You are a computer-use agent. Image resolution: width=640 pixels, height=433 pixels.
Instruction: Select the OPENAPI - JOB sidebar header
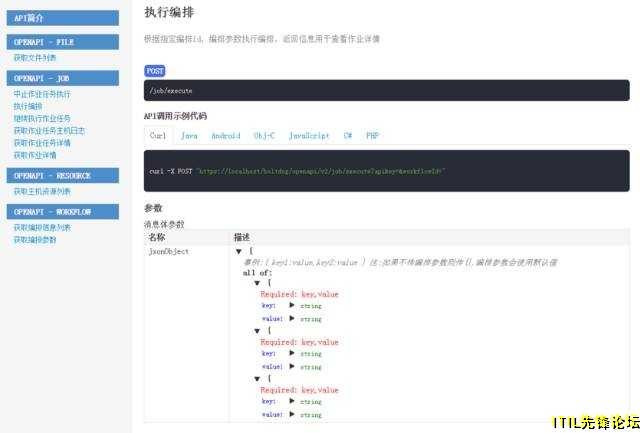coord(63,78)
